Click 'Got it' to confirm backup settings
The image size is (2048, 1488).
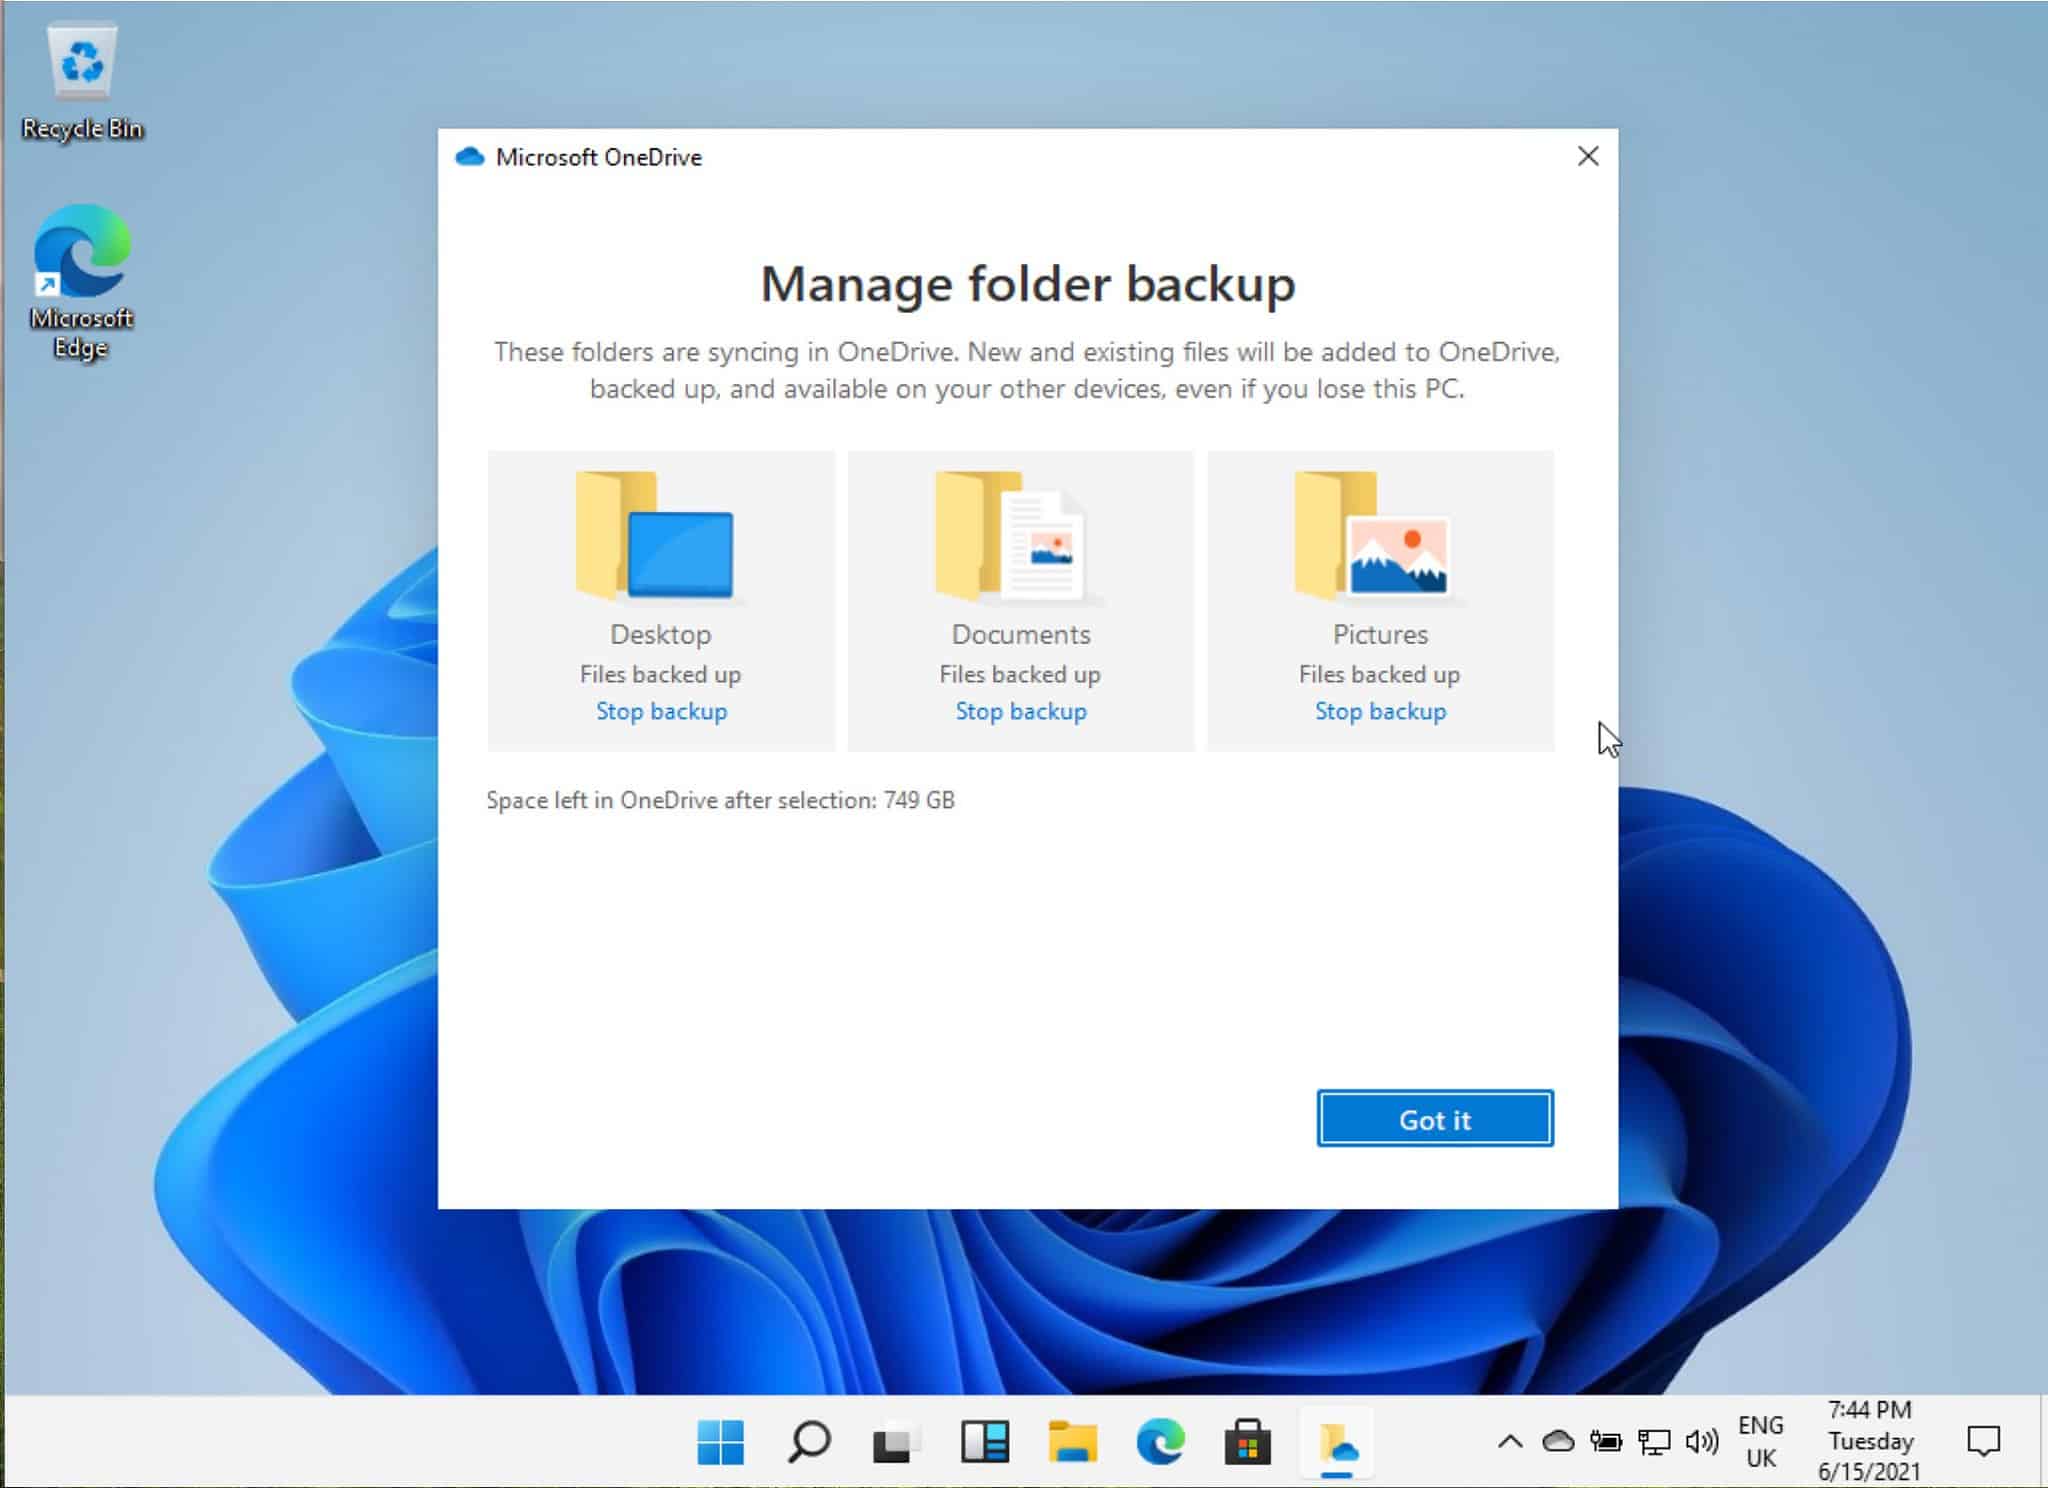coord(1434,1119)
